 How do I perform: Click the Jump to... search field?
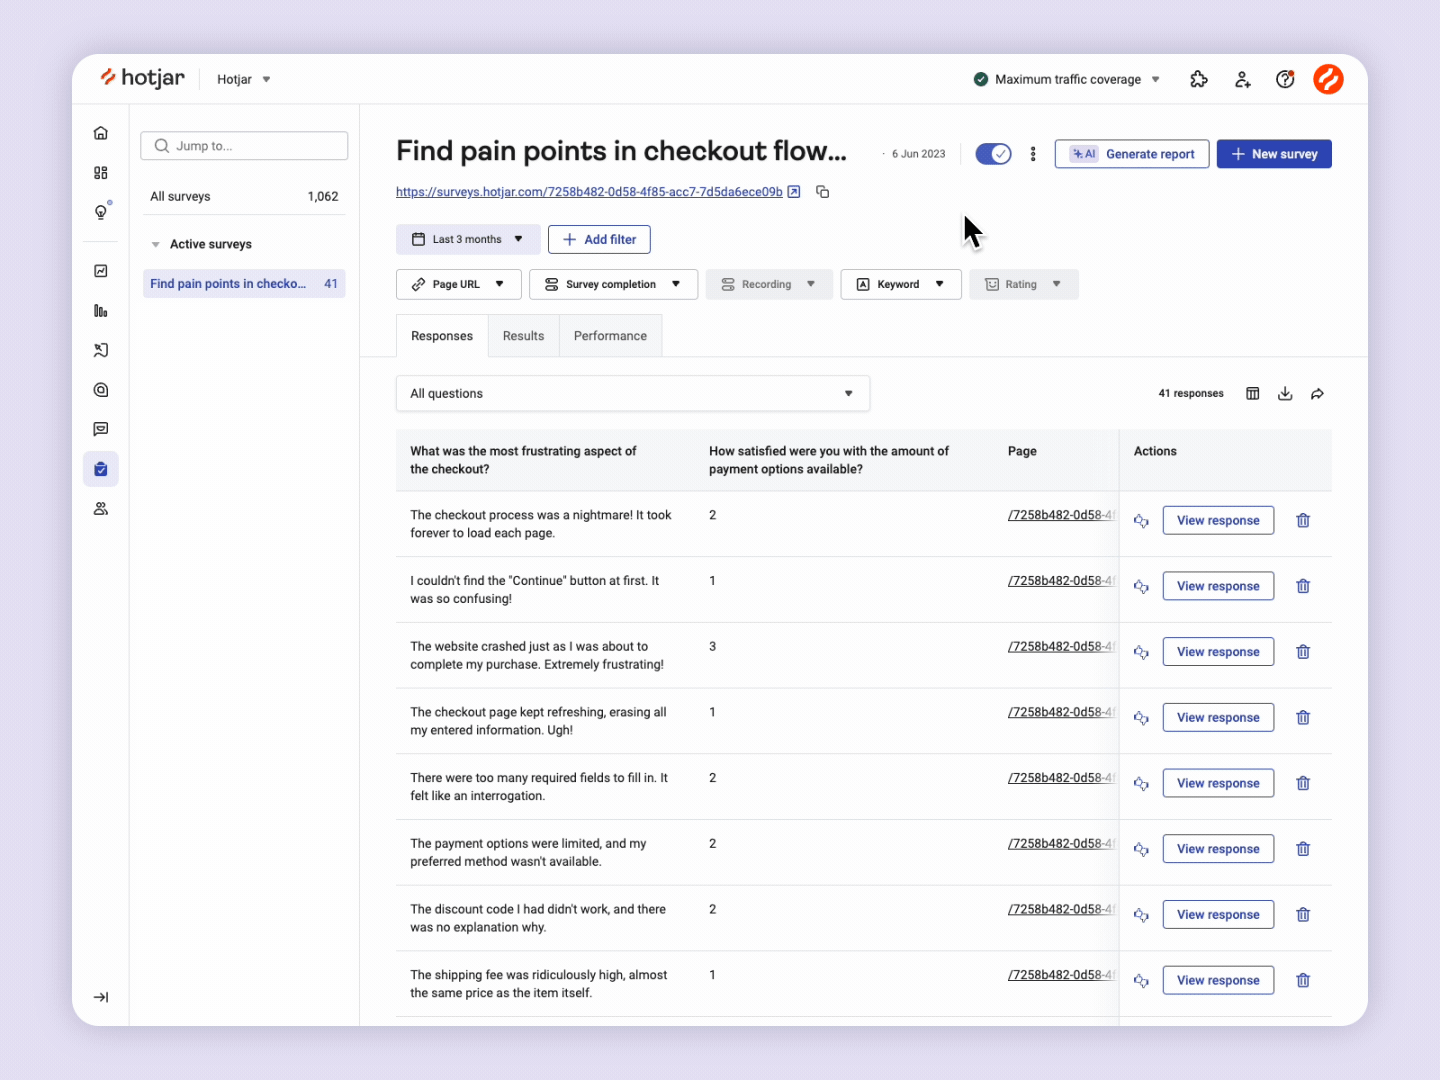244,146
